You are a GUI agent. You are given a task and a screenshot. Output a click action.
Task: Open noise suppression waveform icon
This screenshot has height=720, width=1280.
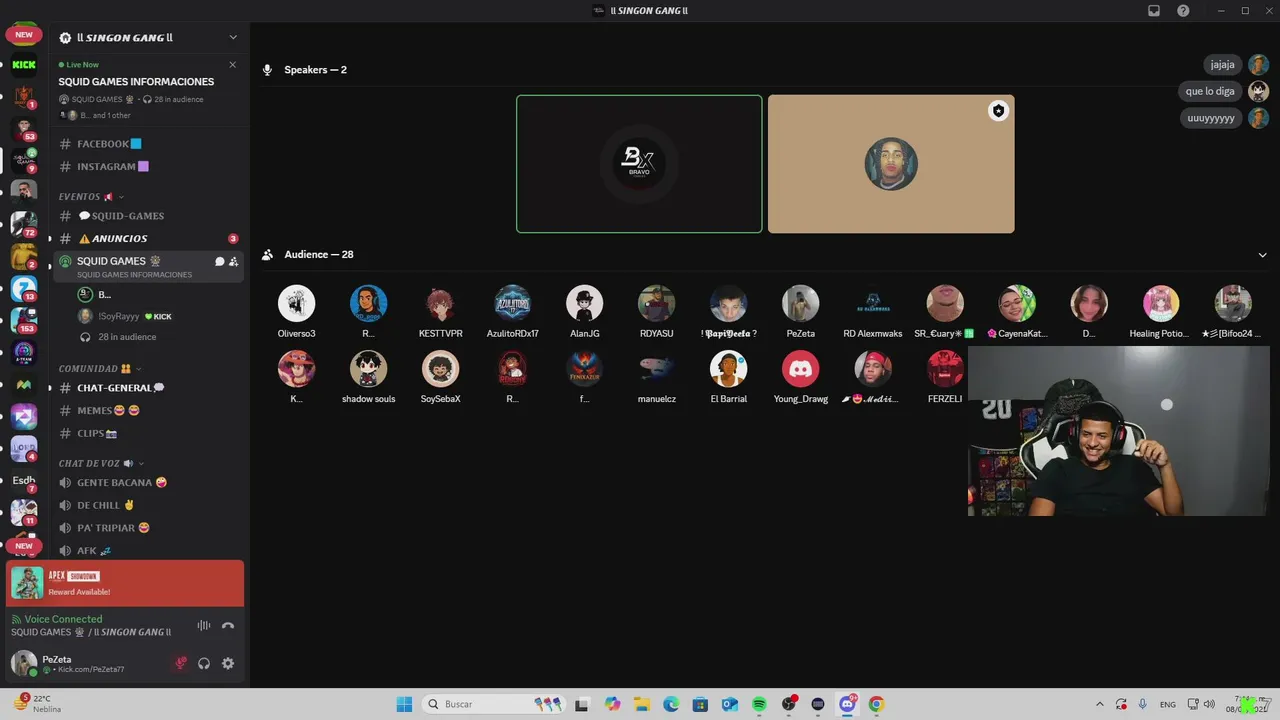[204, 626]
